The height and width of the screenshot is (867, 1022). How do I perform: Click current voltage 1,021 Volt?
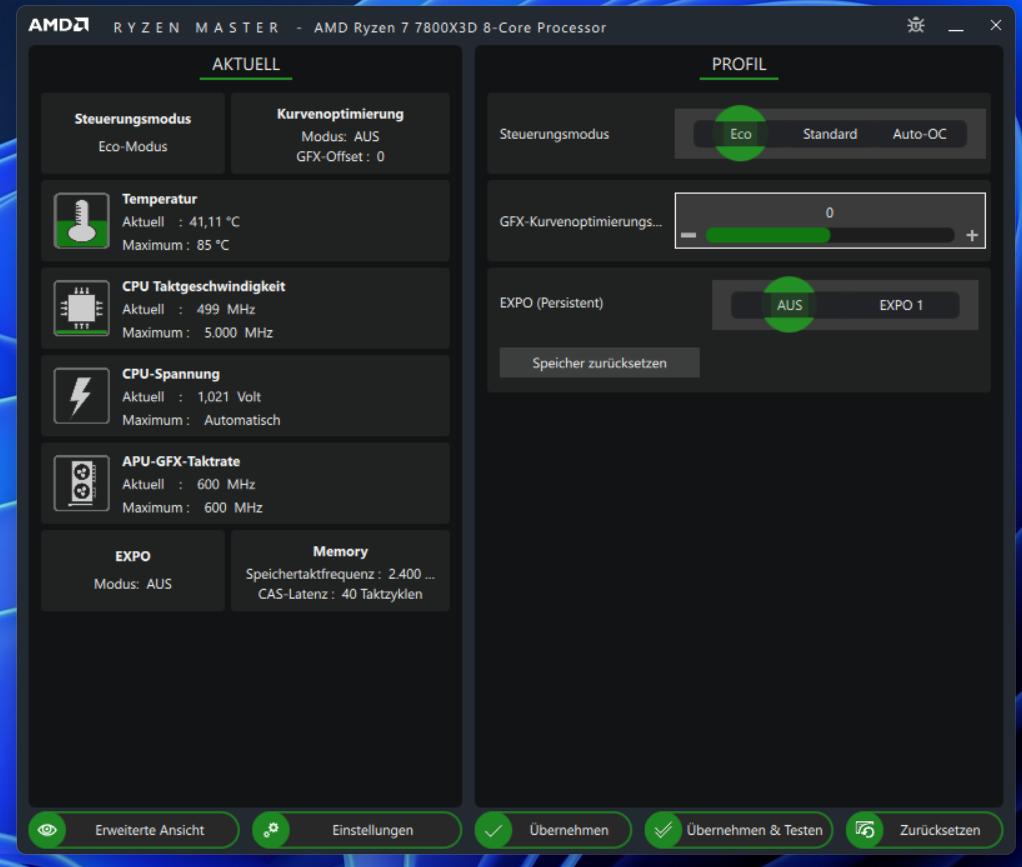point(229,396)
